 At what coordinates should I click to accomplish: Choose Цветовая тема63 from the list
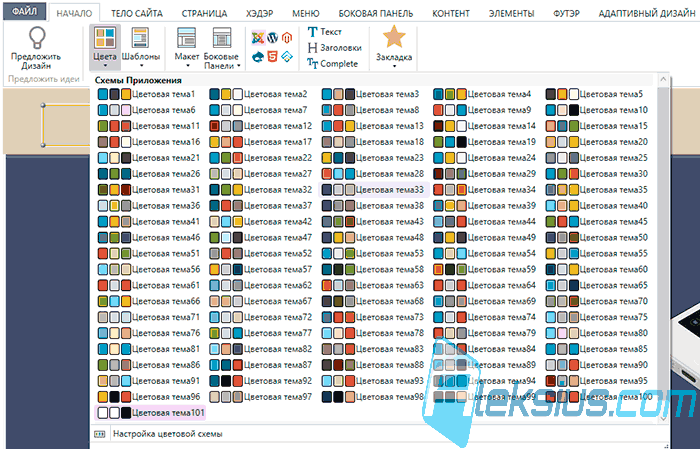[x=373, y=285]
